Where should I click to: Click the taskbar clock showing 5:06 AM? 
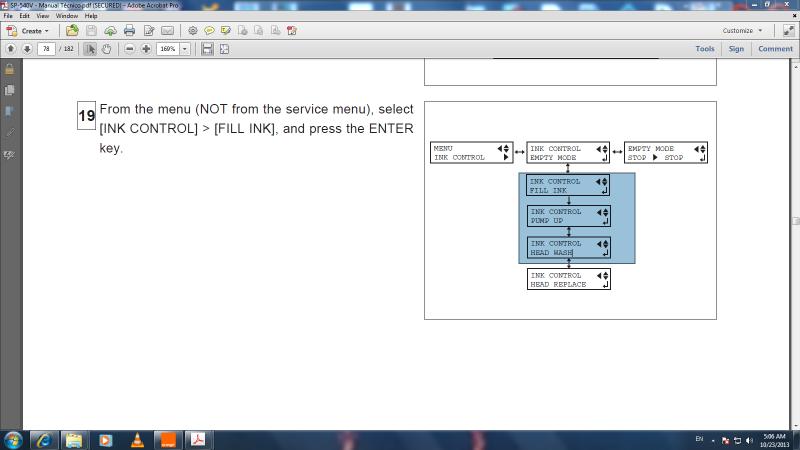click(x=773, y=440)
